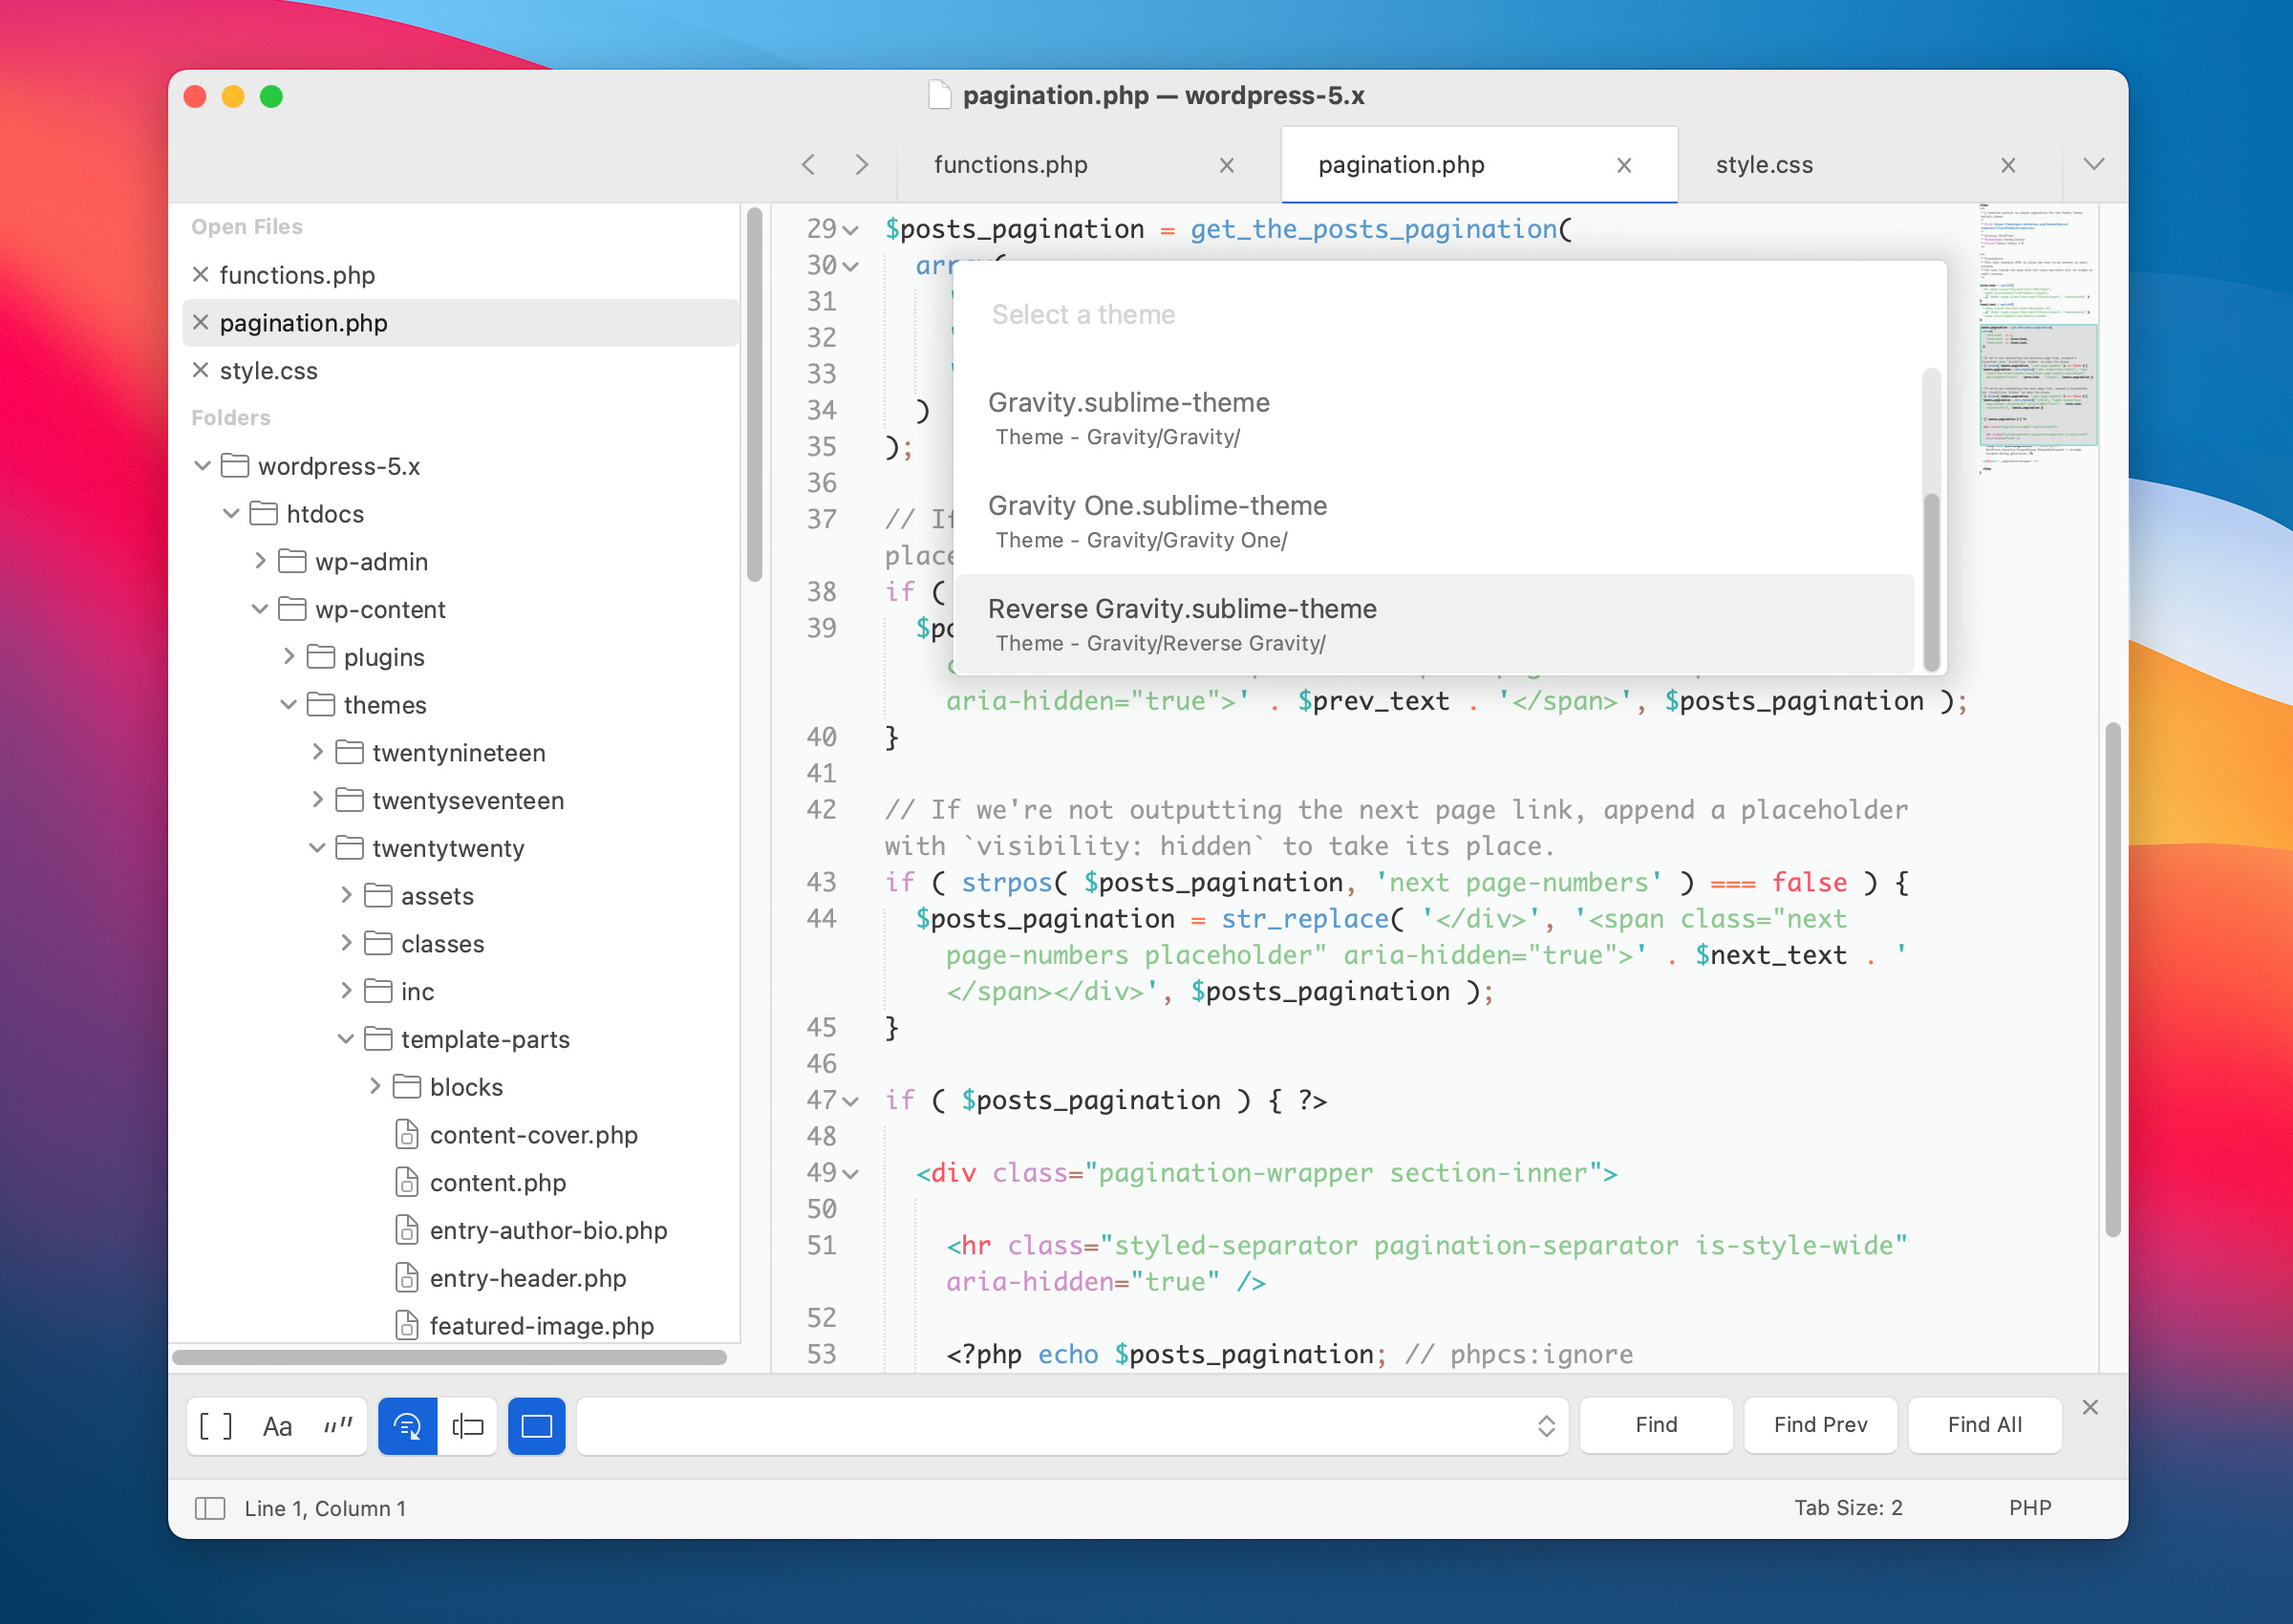The height and width of the screenshot is (1624, 2293).
Task: Click the in-selection search icon
Action: click(x=467, y=1426)
